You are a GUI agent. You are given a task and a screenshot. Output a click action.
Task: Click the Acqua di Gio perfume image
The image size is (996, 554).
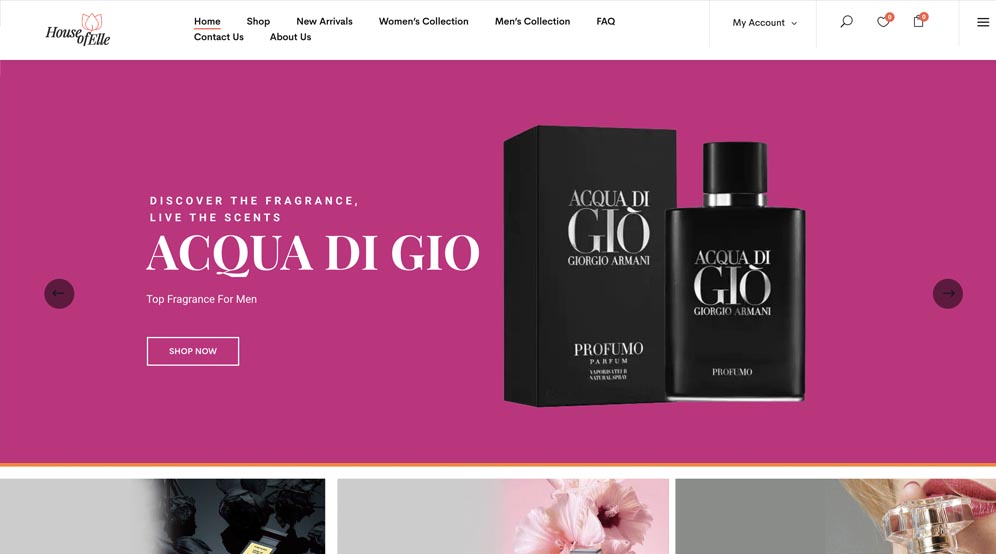coord(654,266)
